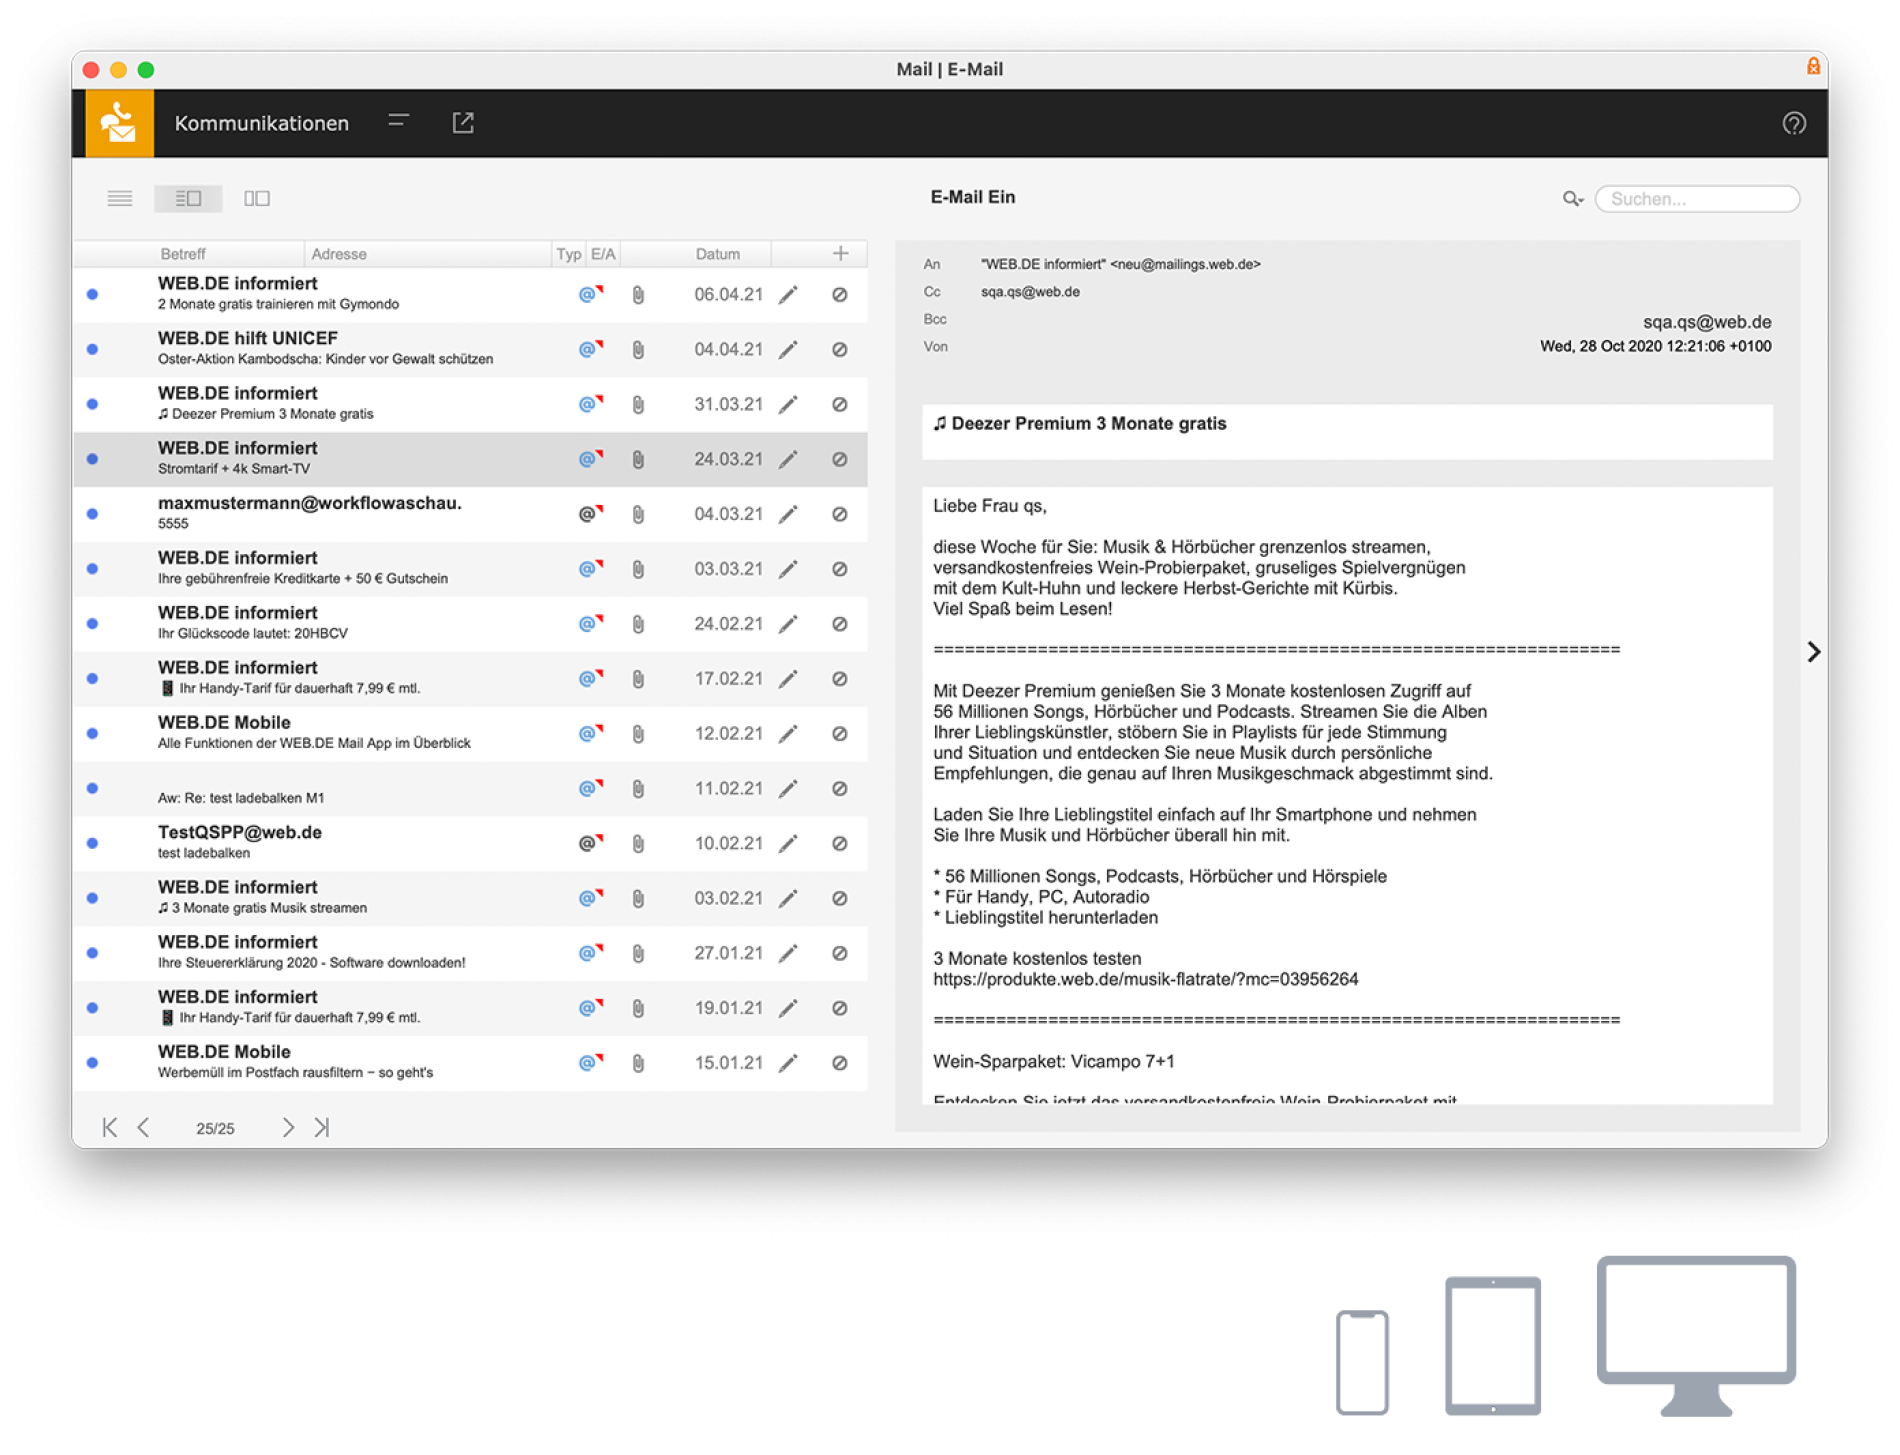Image resolution: width=1900 pixels, height=1455 pixels.
Task: Open the musik-flatrate link in the email body
Action: tap(1145, 980)
